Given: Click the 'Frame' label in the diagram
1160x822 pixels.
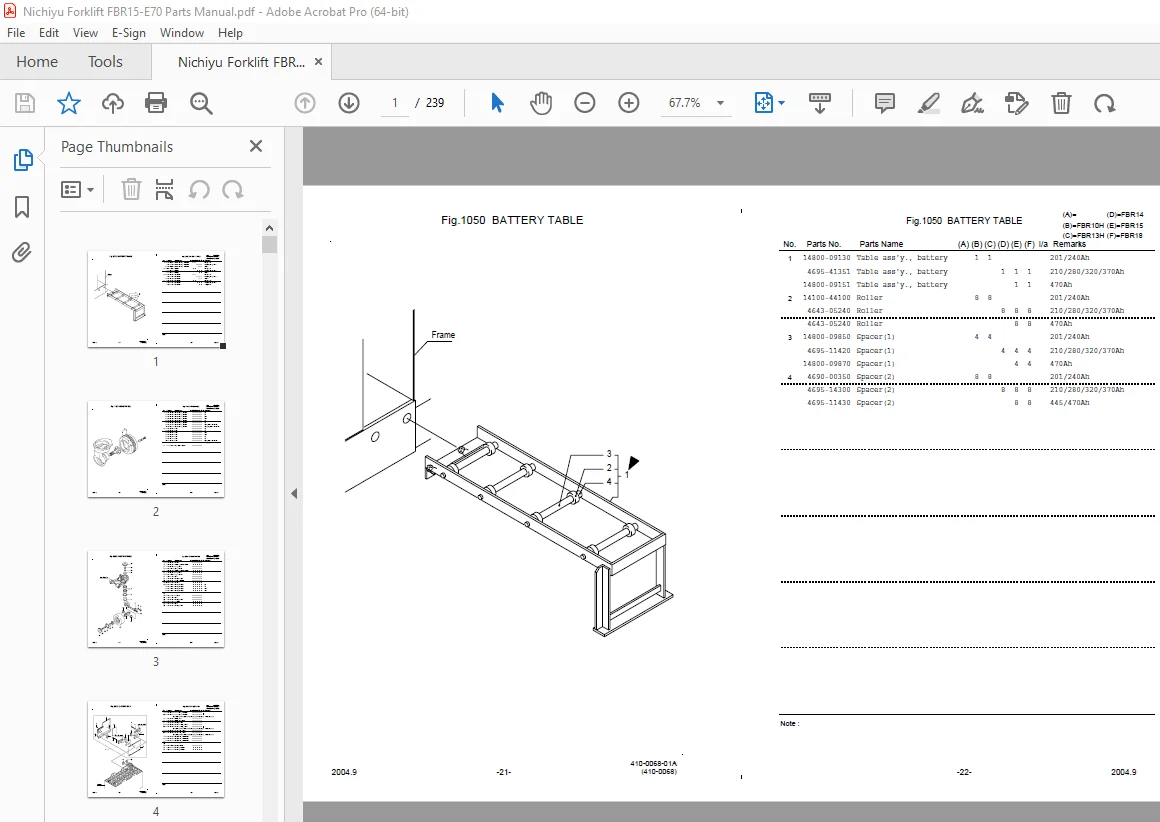Looking at the screenshot, I should tap(443, 335).
